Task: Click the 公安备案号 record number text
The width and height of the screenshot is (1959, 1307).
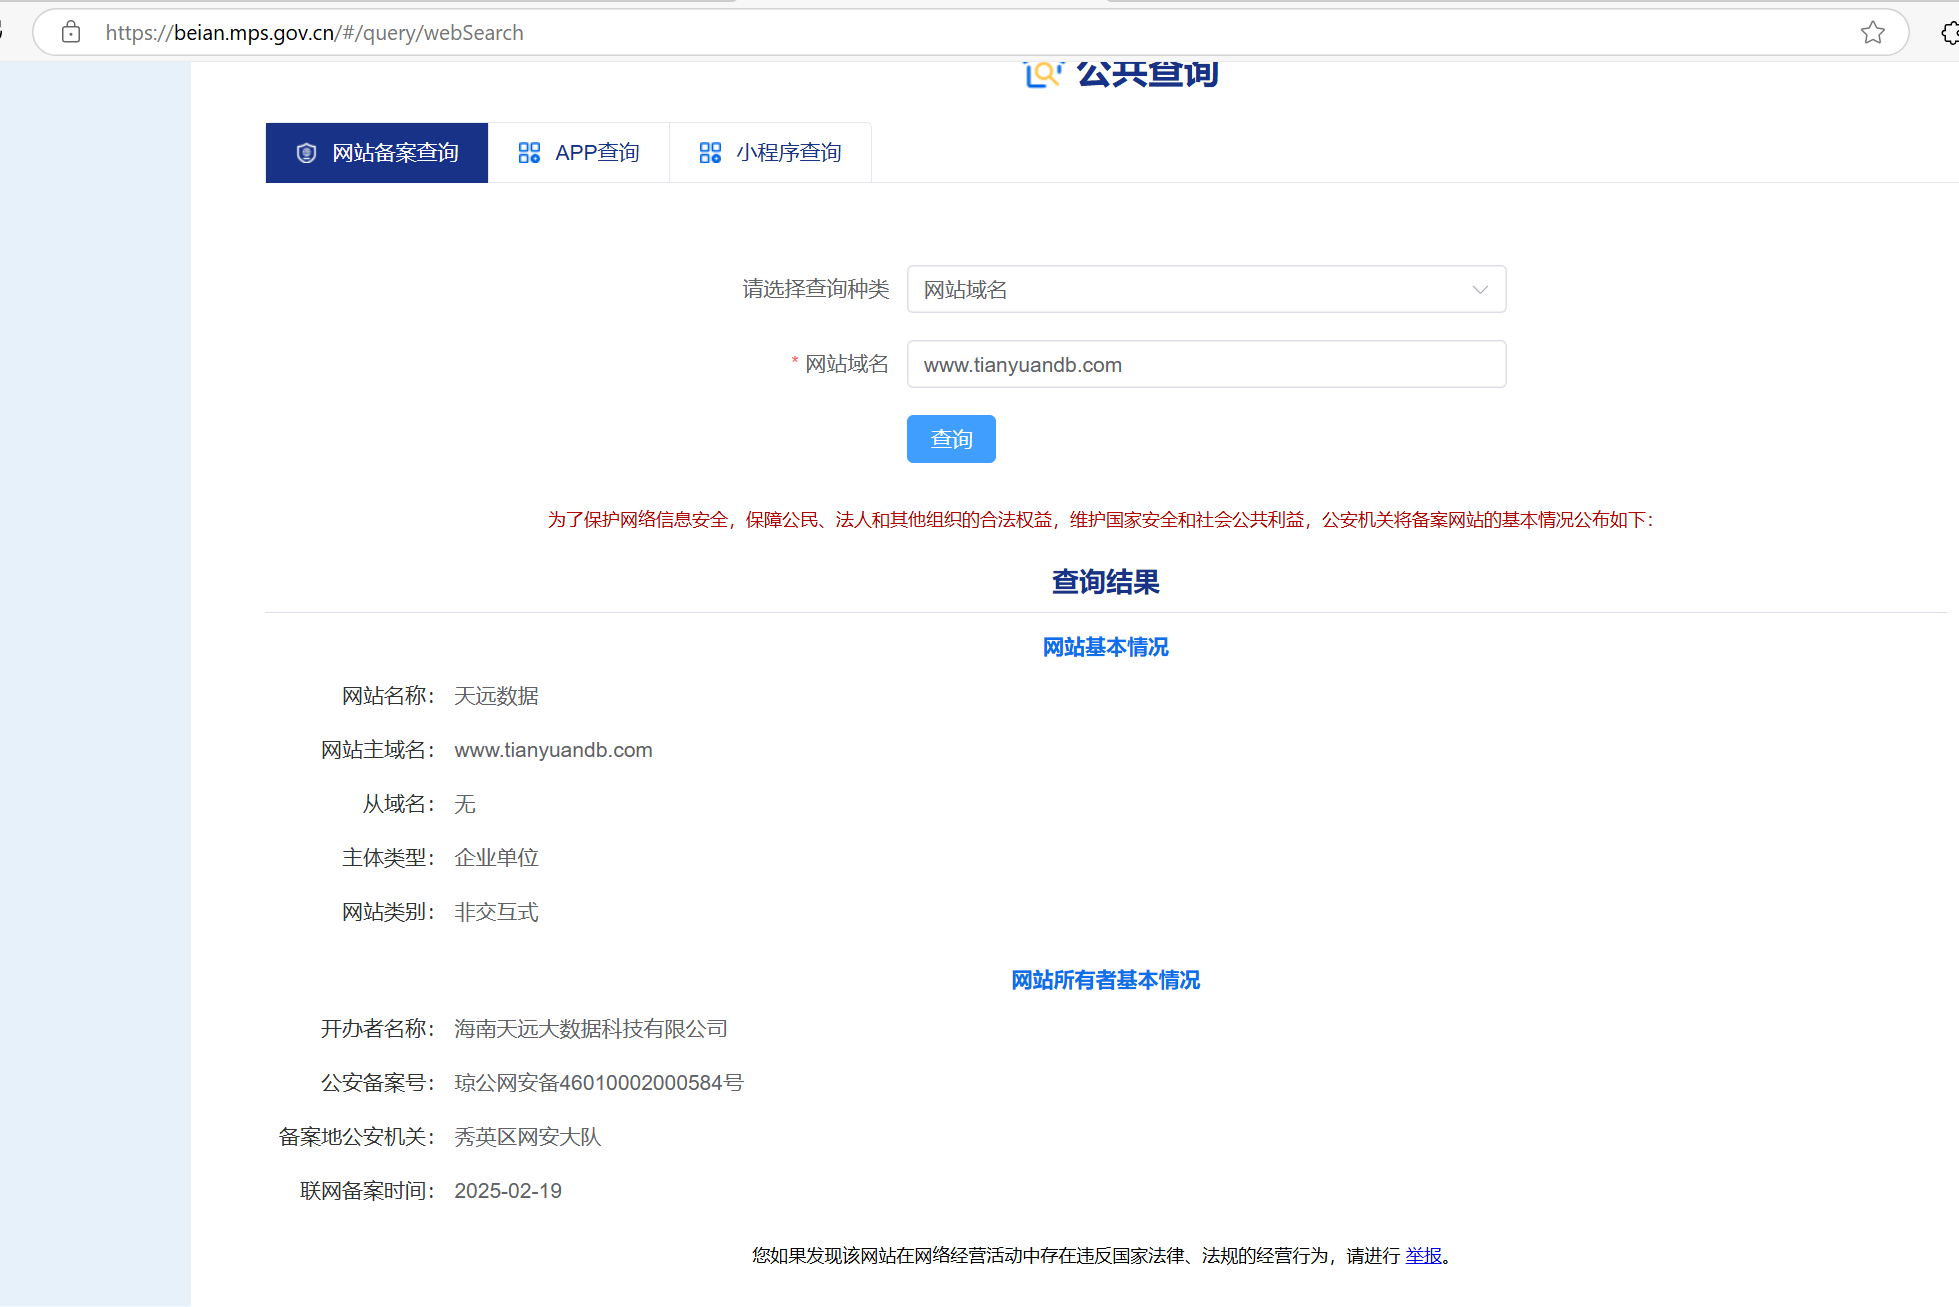Action: point(598,1083)
